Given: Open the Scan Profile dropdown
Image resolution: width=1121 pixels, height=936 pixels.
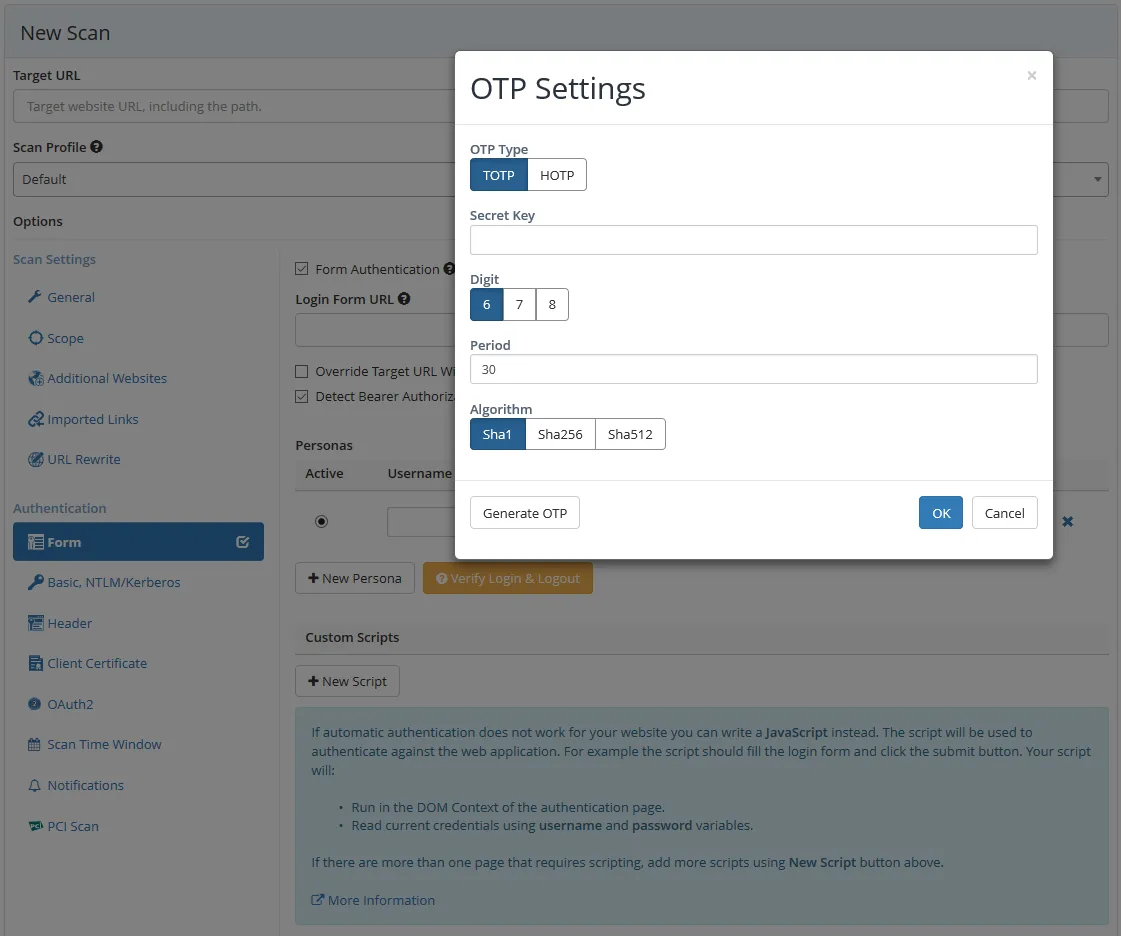Looking at the screenshot, I should tap(1095, 179).
